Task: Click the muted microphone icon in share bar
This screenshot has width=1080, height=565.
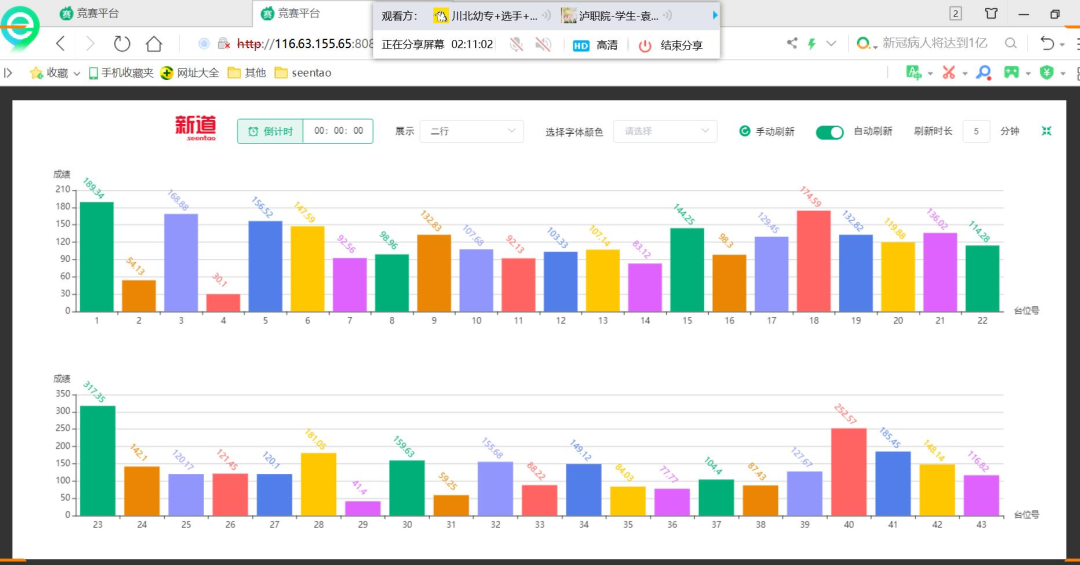Action: (516, 45)
